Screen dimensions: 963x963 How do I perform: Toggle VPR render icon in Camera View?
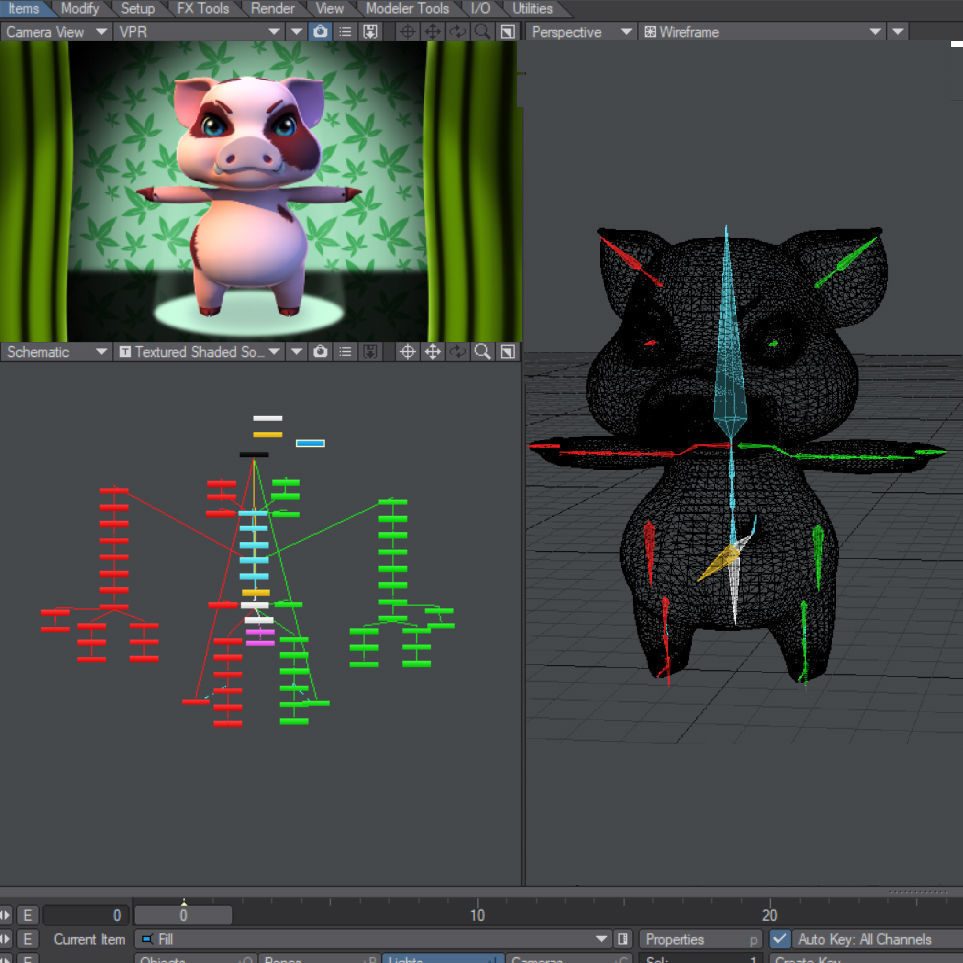pyautogui.click(x=320, y=32)
